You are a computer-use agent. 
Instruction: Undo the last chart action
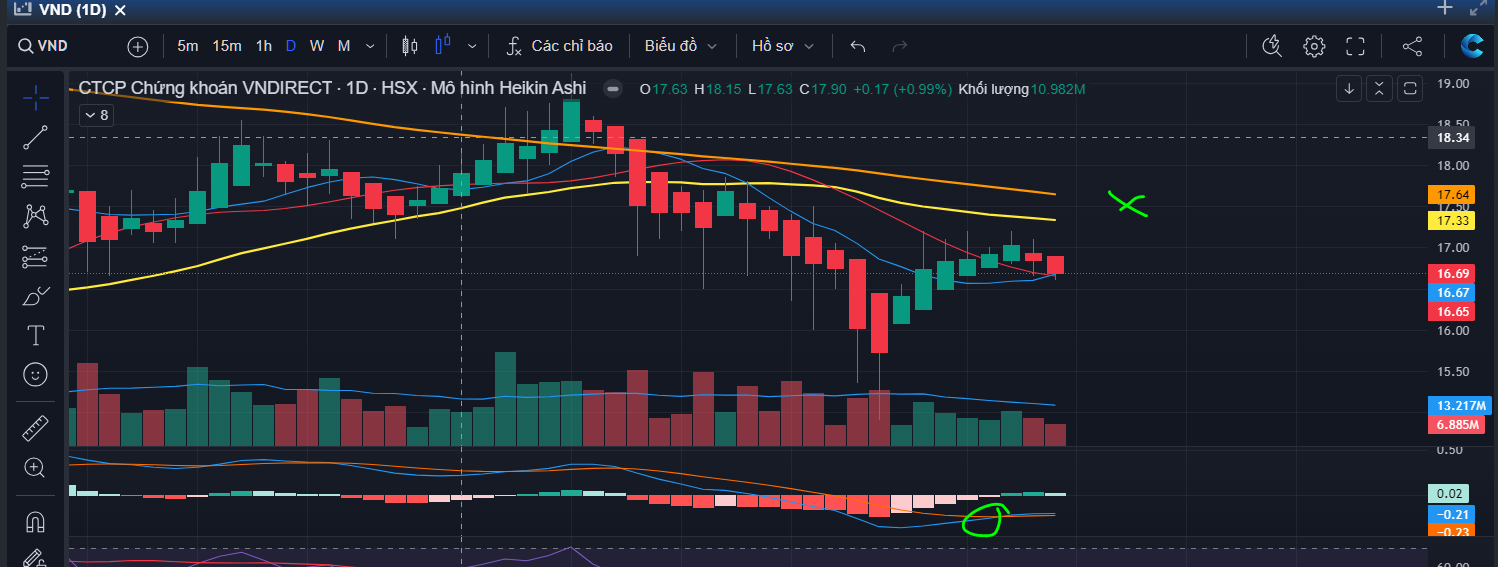point(857,46)
